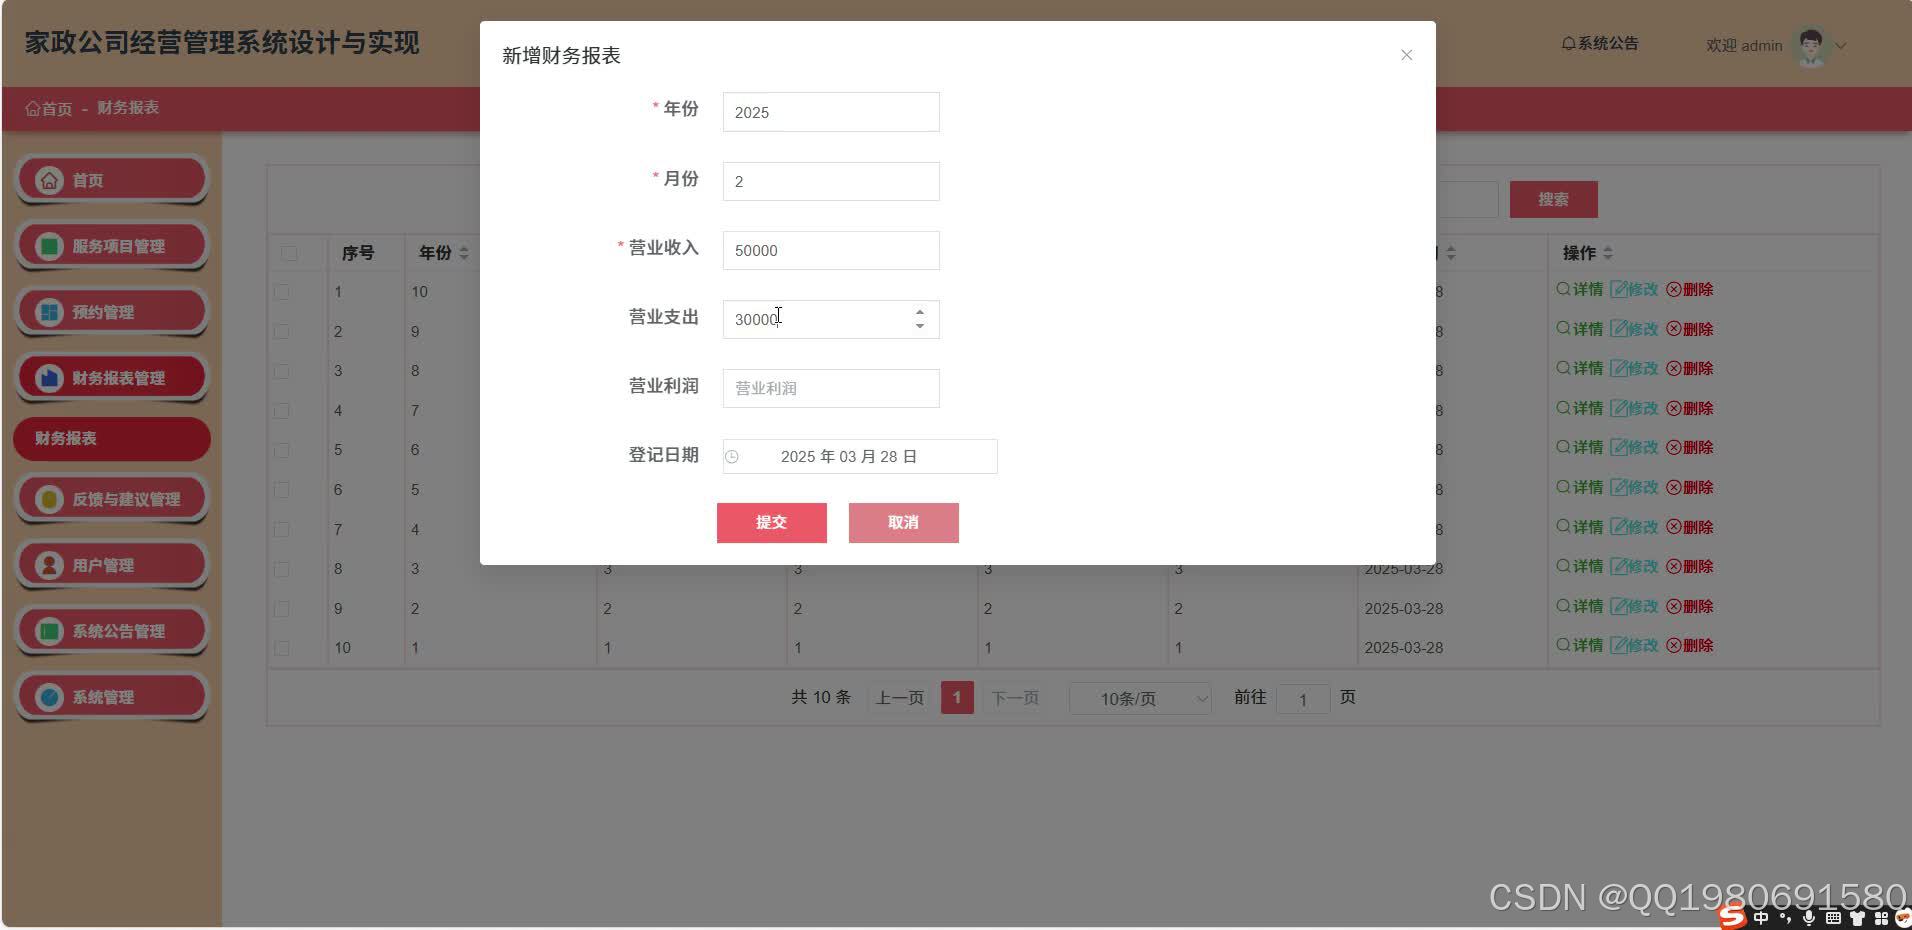Expand the admin account dropdown chevron

1842,46
